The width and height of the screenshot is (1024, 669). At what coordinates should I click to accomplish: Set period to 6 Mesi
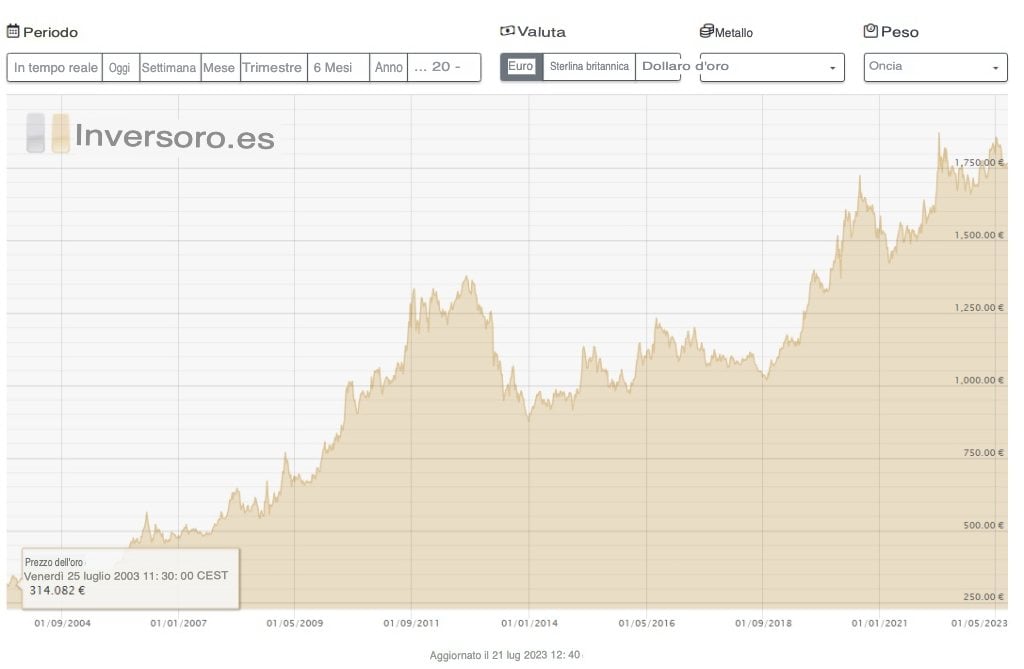tap(334, 68)
